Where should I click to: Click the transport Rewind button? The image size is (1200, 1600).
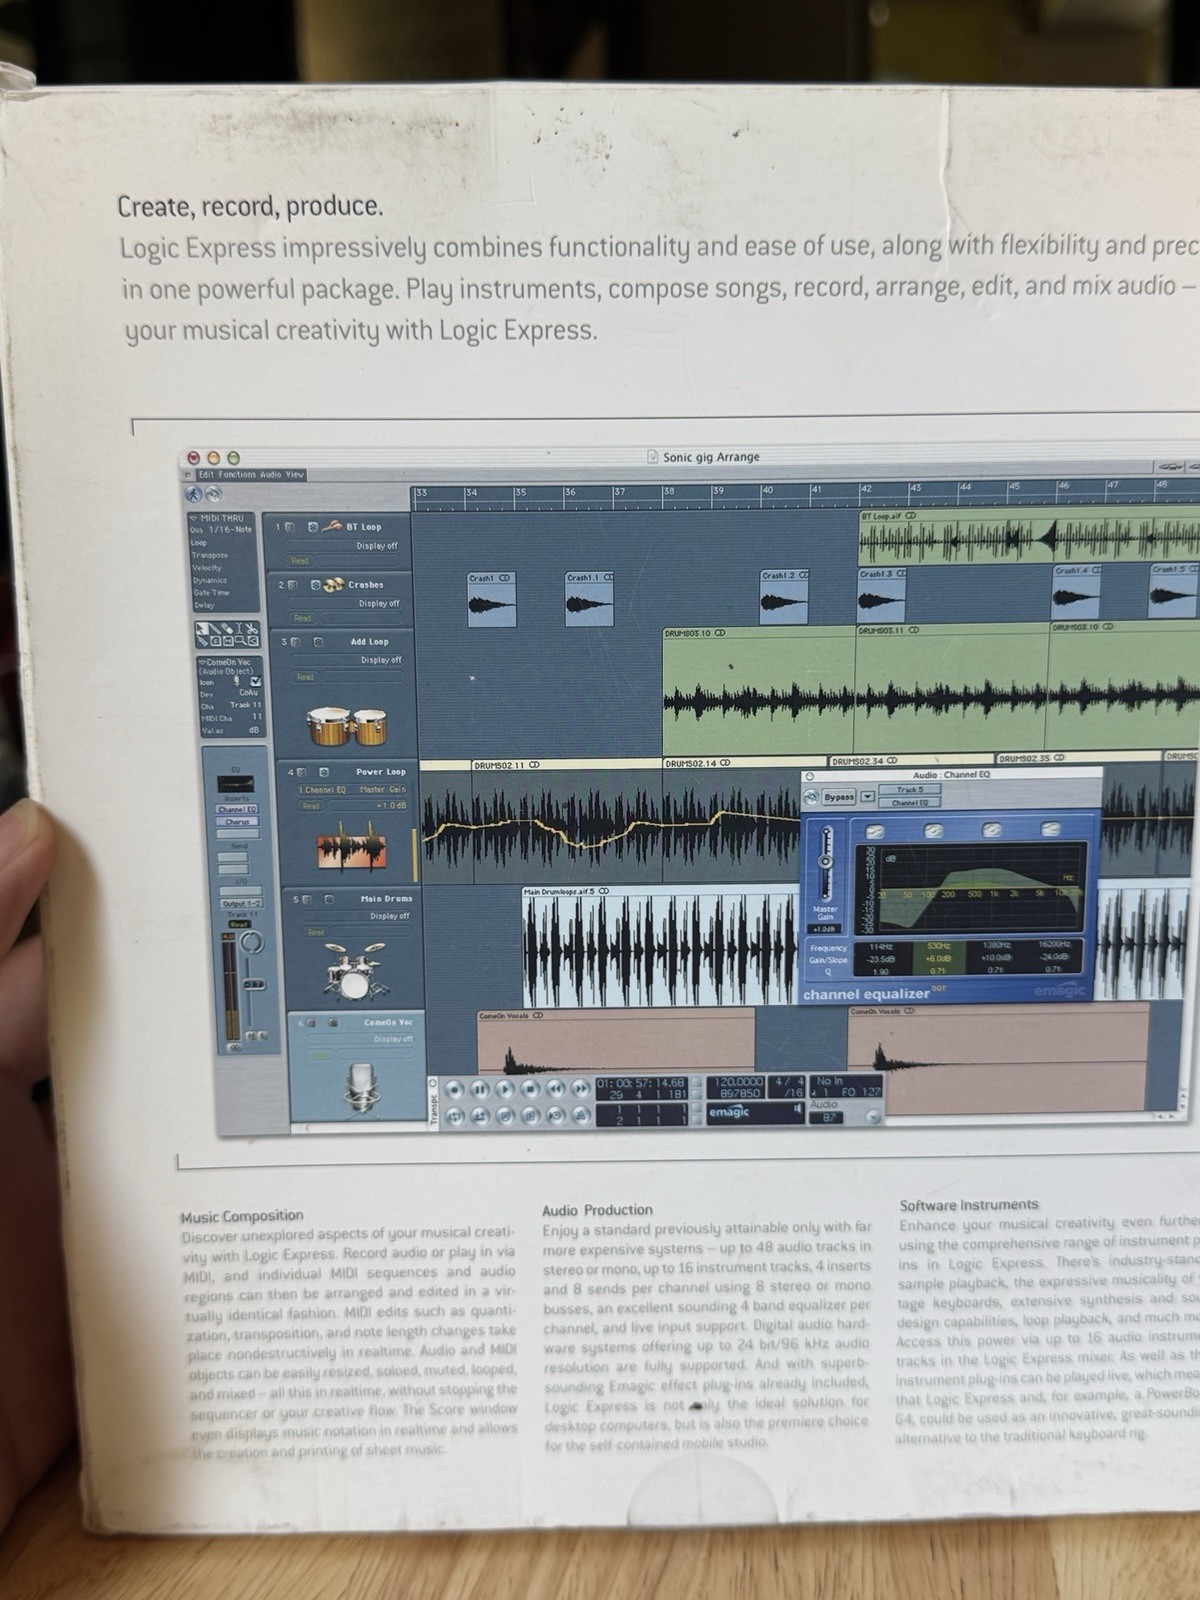(x=556, y=1089)
